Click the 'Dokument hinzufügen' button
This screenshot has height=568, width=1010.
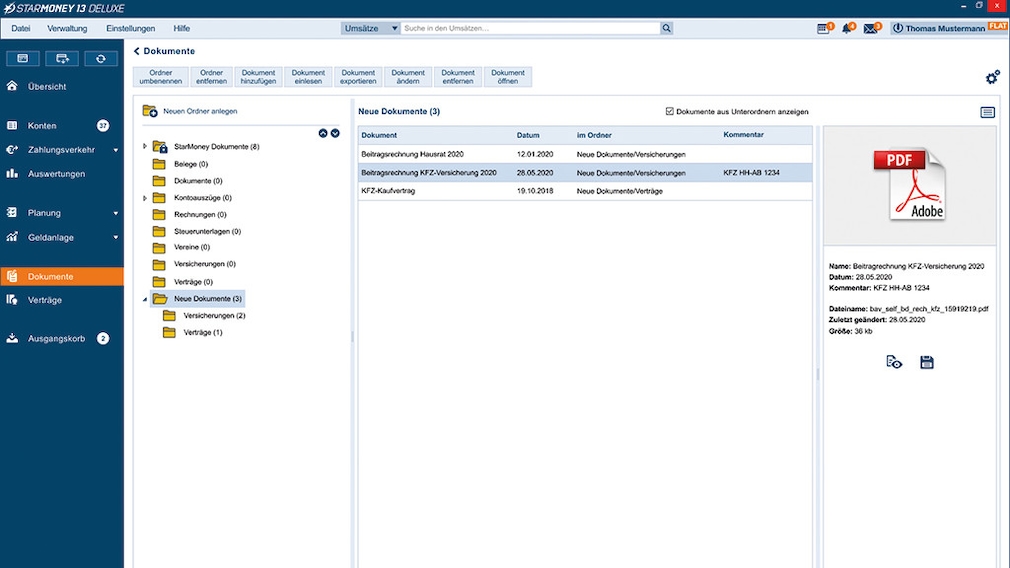click(x=258, y=77)
